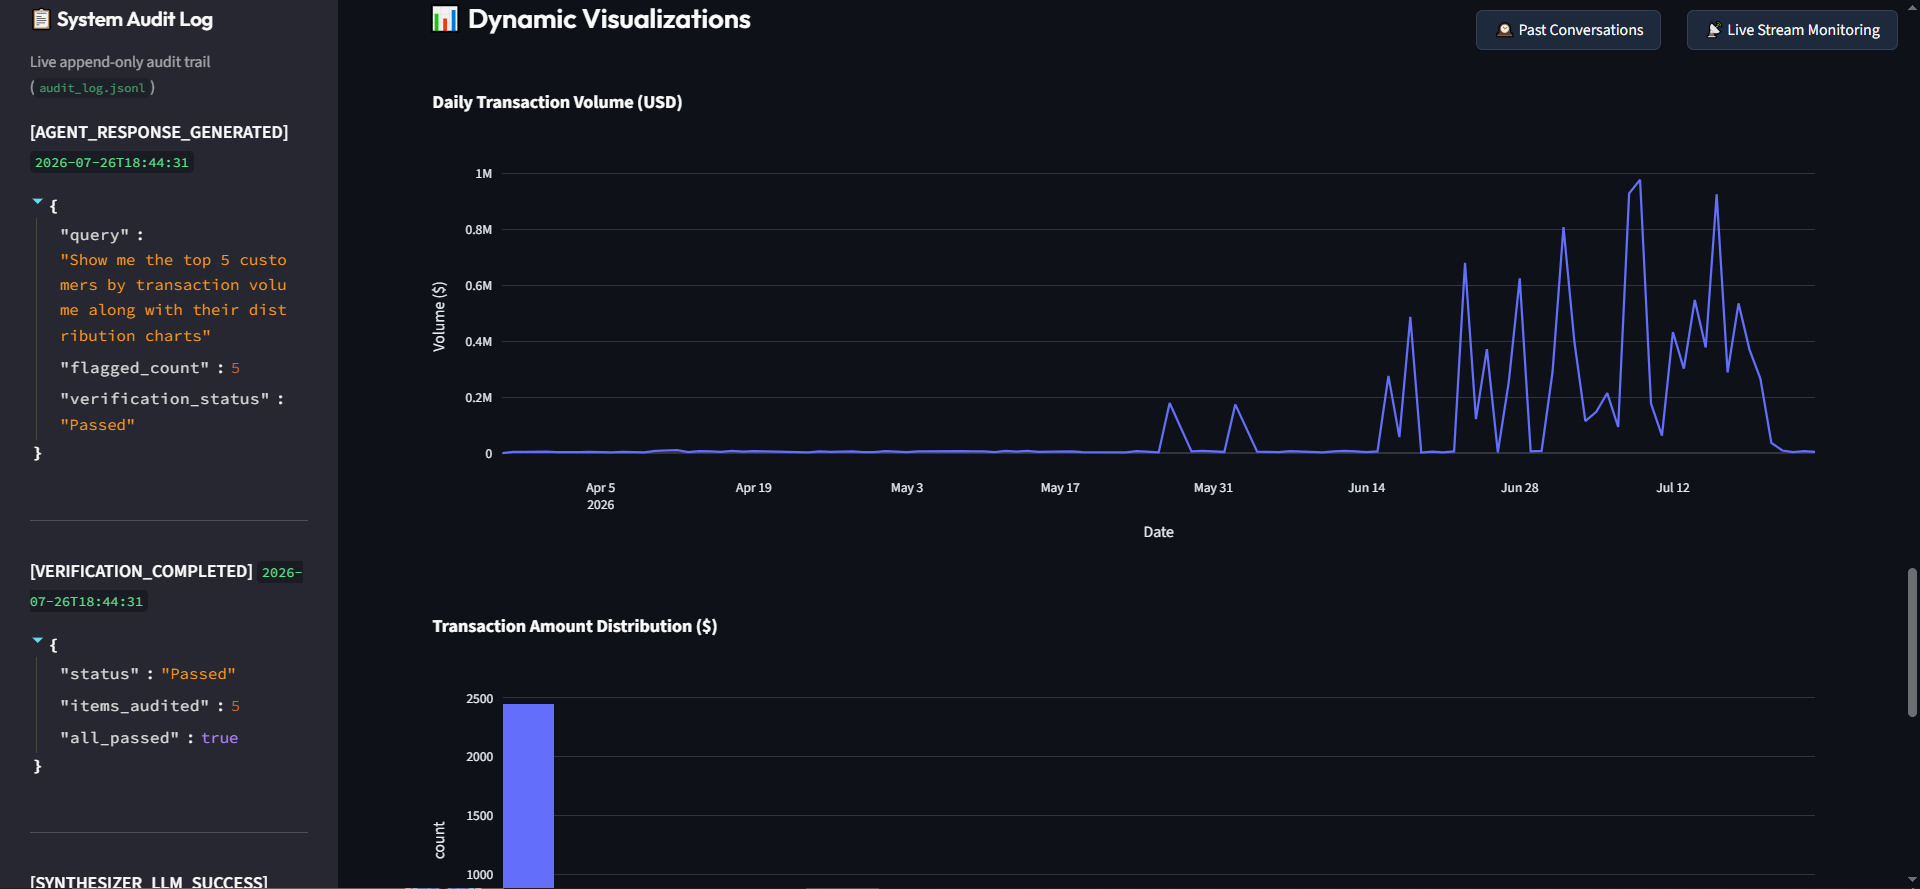Click the Past Conversations detective icon
The width and height of the screenshot is (1920, 889).
1504,30
